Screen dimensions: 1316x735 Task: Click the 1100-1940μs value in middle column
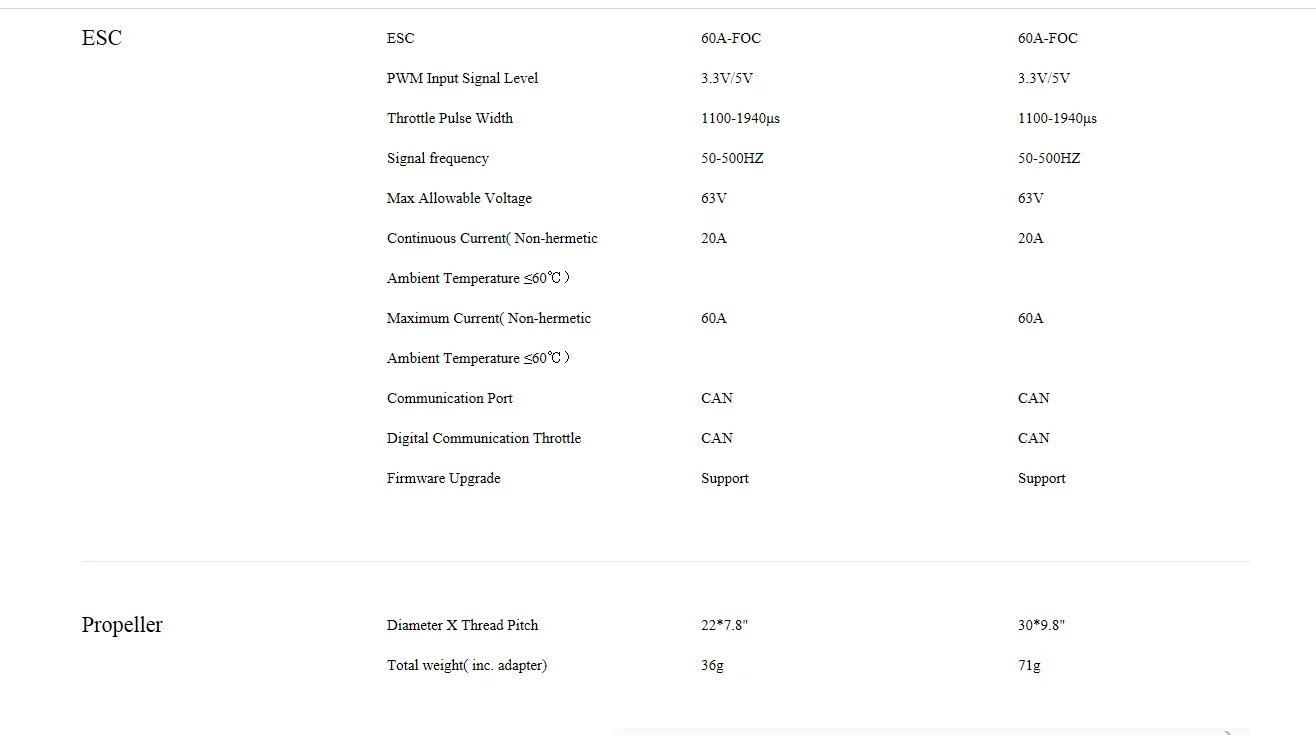[740, 118]
